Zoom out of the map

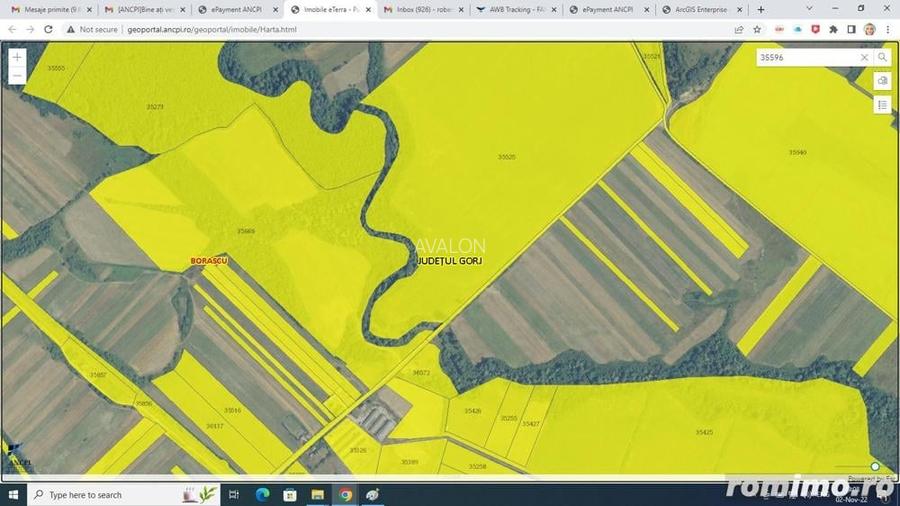(x=17, y=76)
